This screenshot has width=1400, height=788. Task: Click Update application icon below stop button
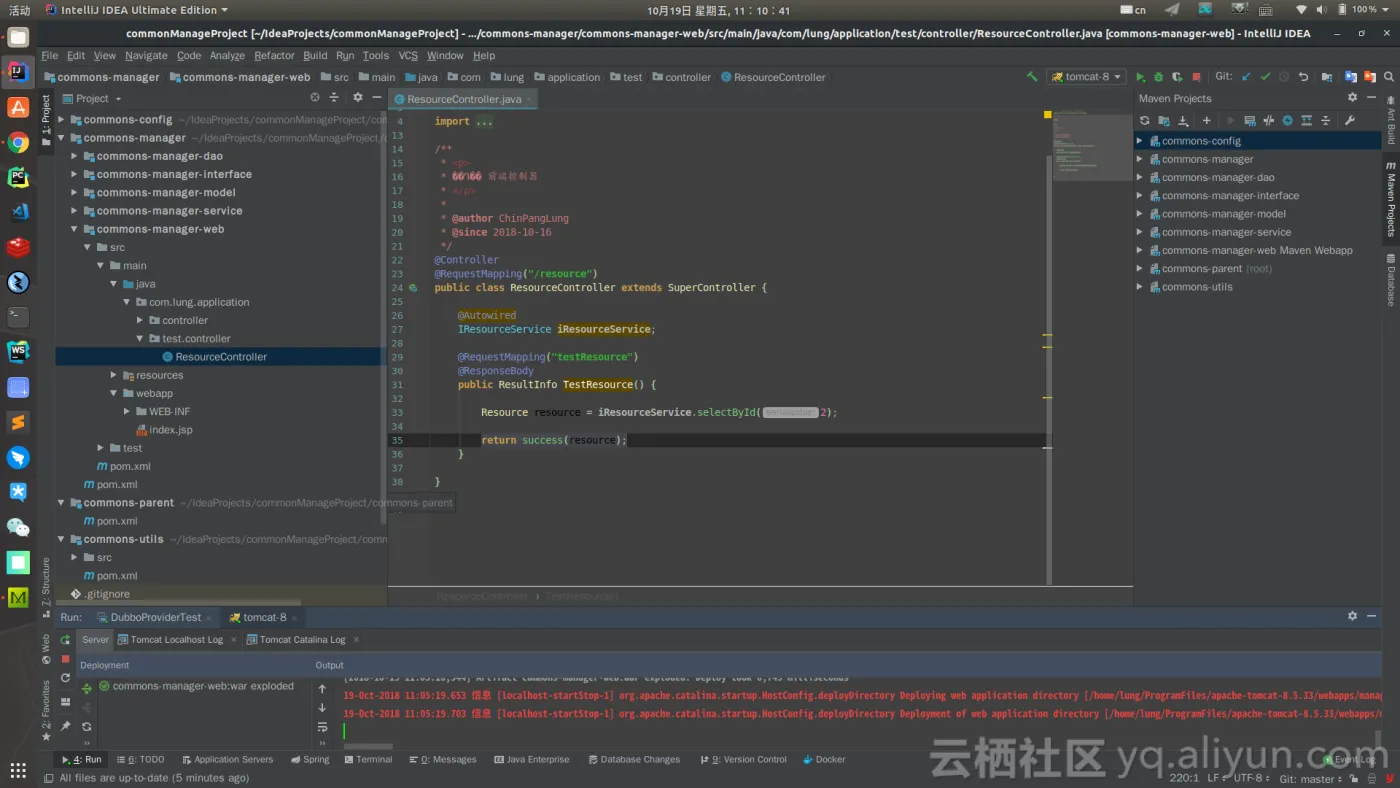[66, 678]
